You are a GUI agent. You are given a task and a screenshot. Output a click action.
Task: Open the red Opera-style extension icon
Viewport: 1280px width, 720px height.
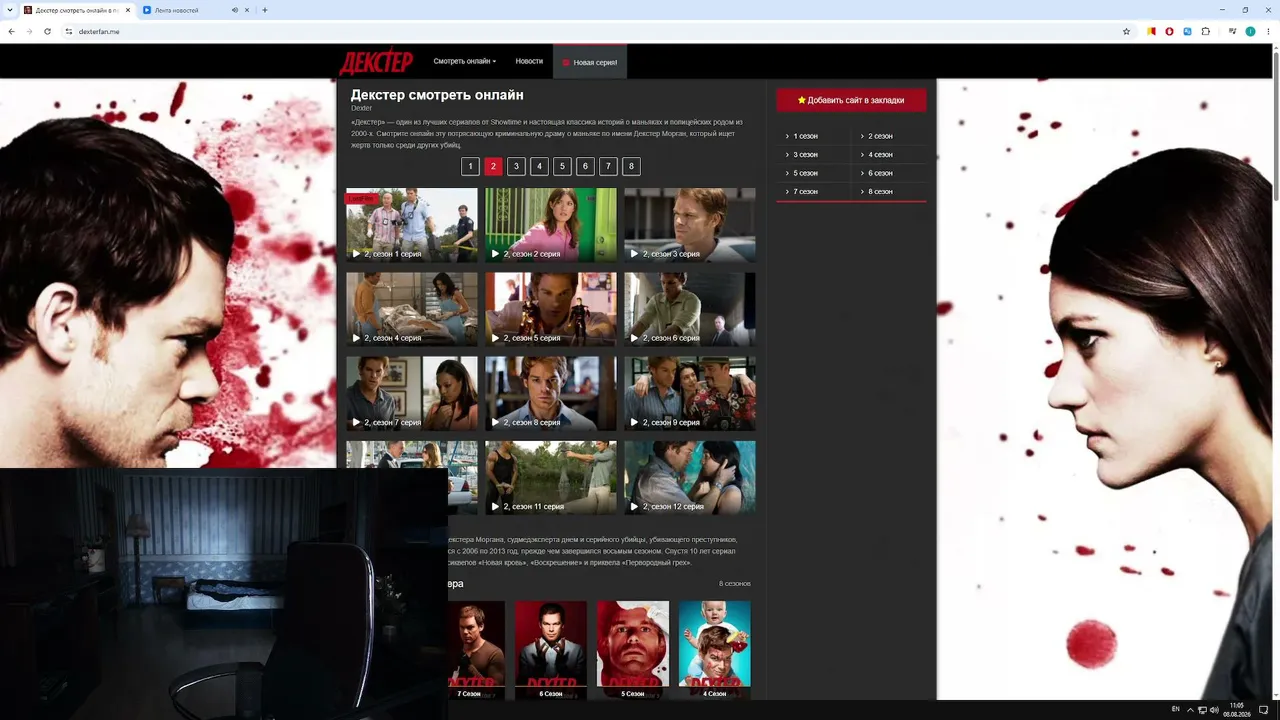1170,31
